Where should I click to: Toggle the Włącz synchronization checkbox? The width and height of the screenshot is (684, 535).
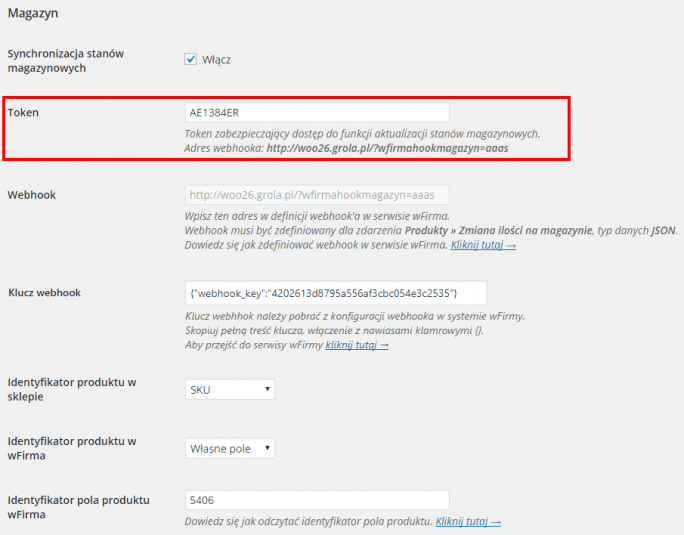click(190, 59)
